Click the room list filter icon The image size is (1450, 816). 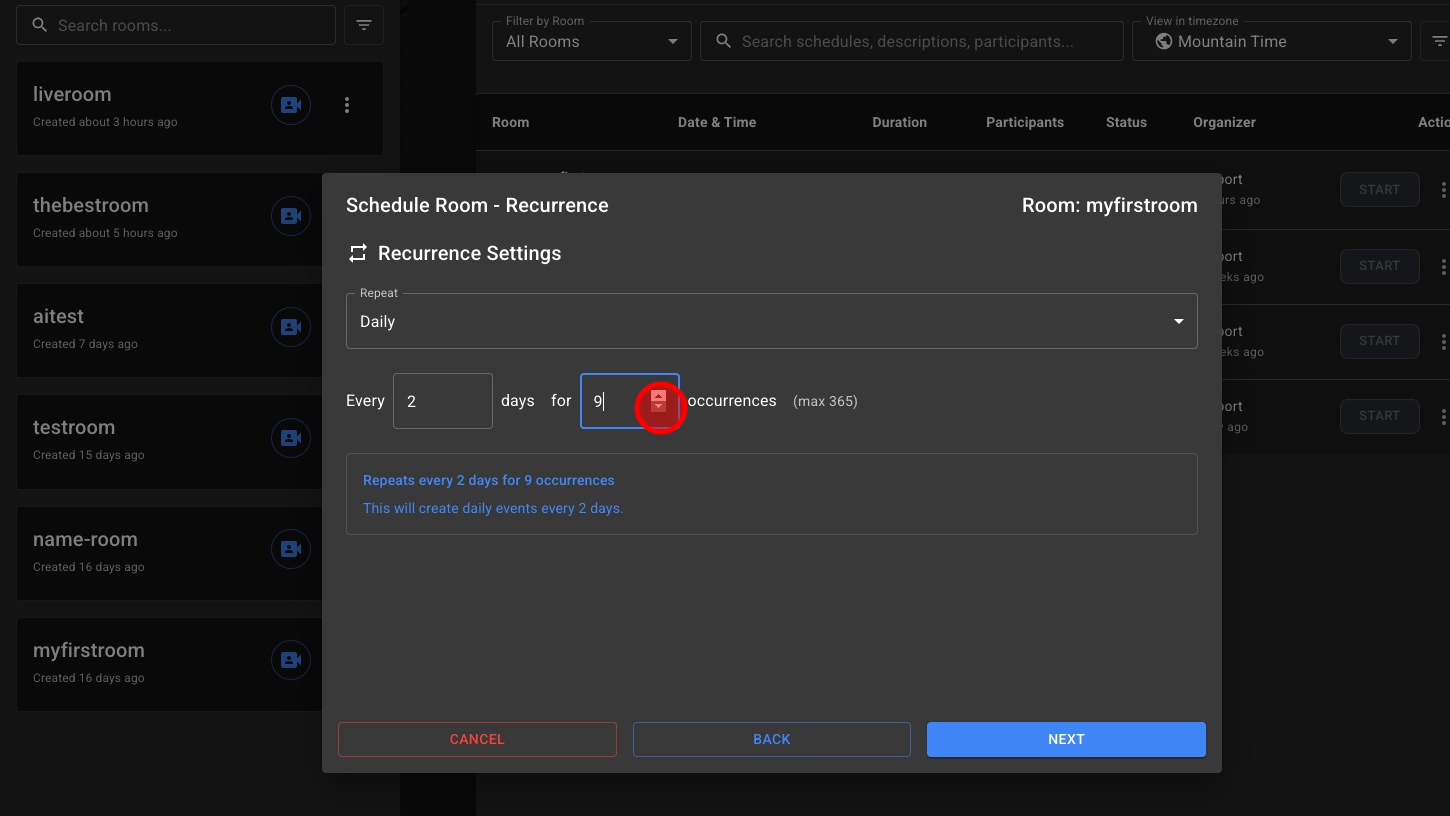click(x=364, y=25)
